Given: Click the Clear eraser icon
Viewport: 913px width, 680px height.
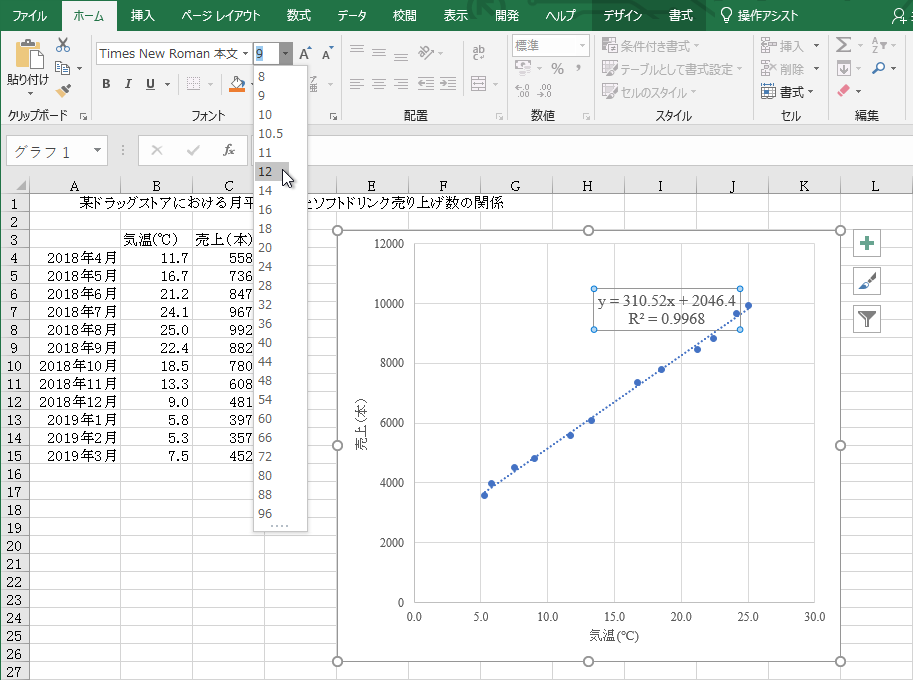Looking at the screenshot, I should point(844,91).
